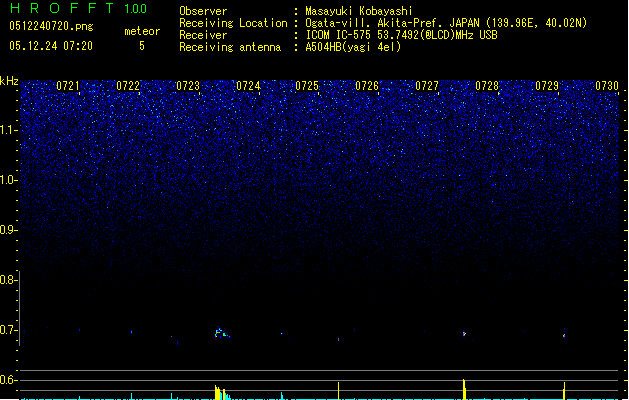Click the 0.8 kHz axis label

9,280
